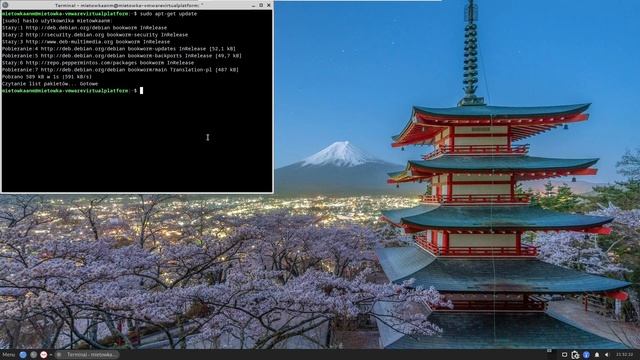The height and width of the screenshot is (360, 640).
Task: Open the notifications bell in the tray
Action: (597, 355)
